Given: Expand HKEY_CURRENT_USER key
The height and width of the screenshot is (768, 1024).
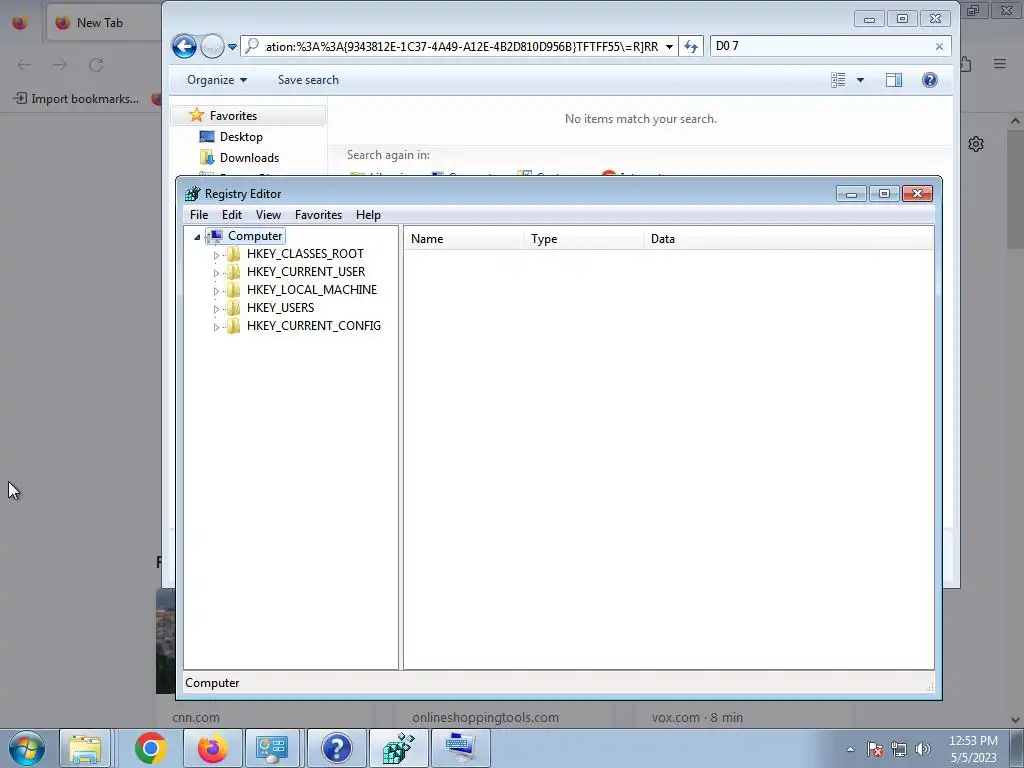Looking at the screenshot, I should 216,273.
